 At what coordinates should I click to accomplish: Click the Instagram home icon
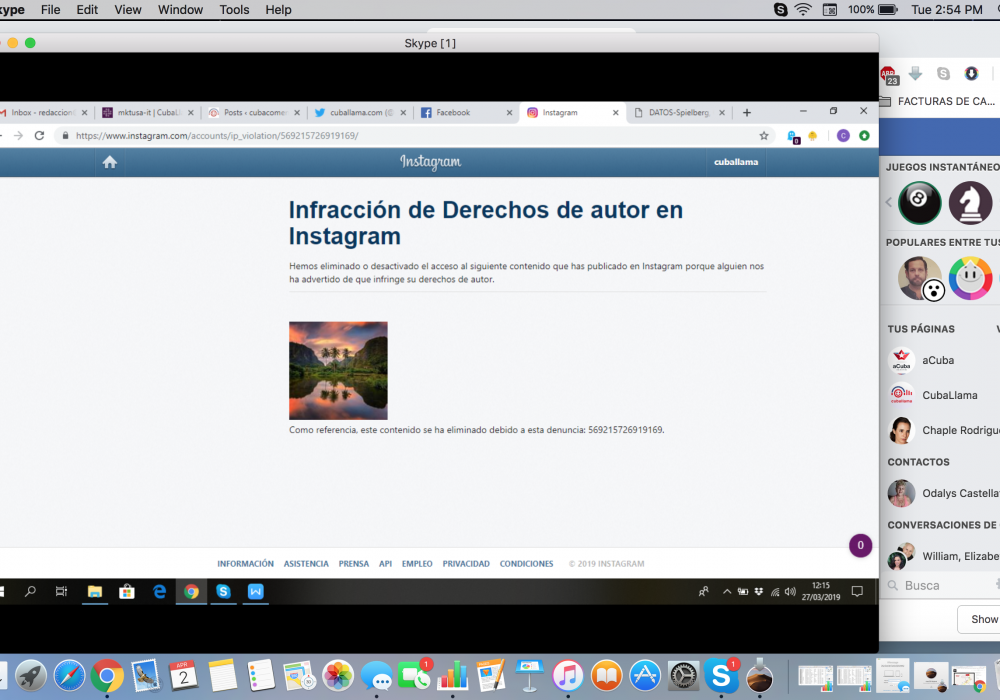110,162
